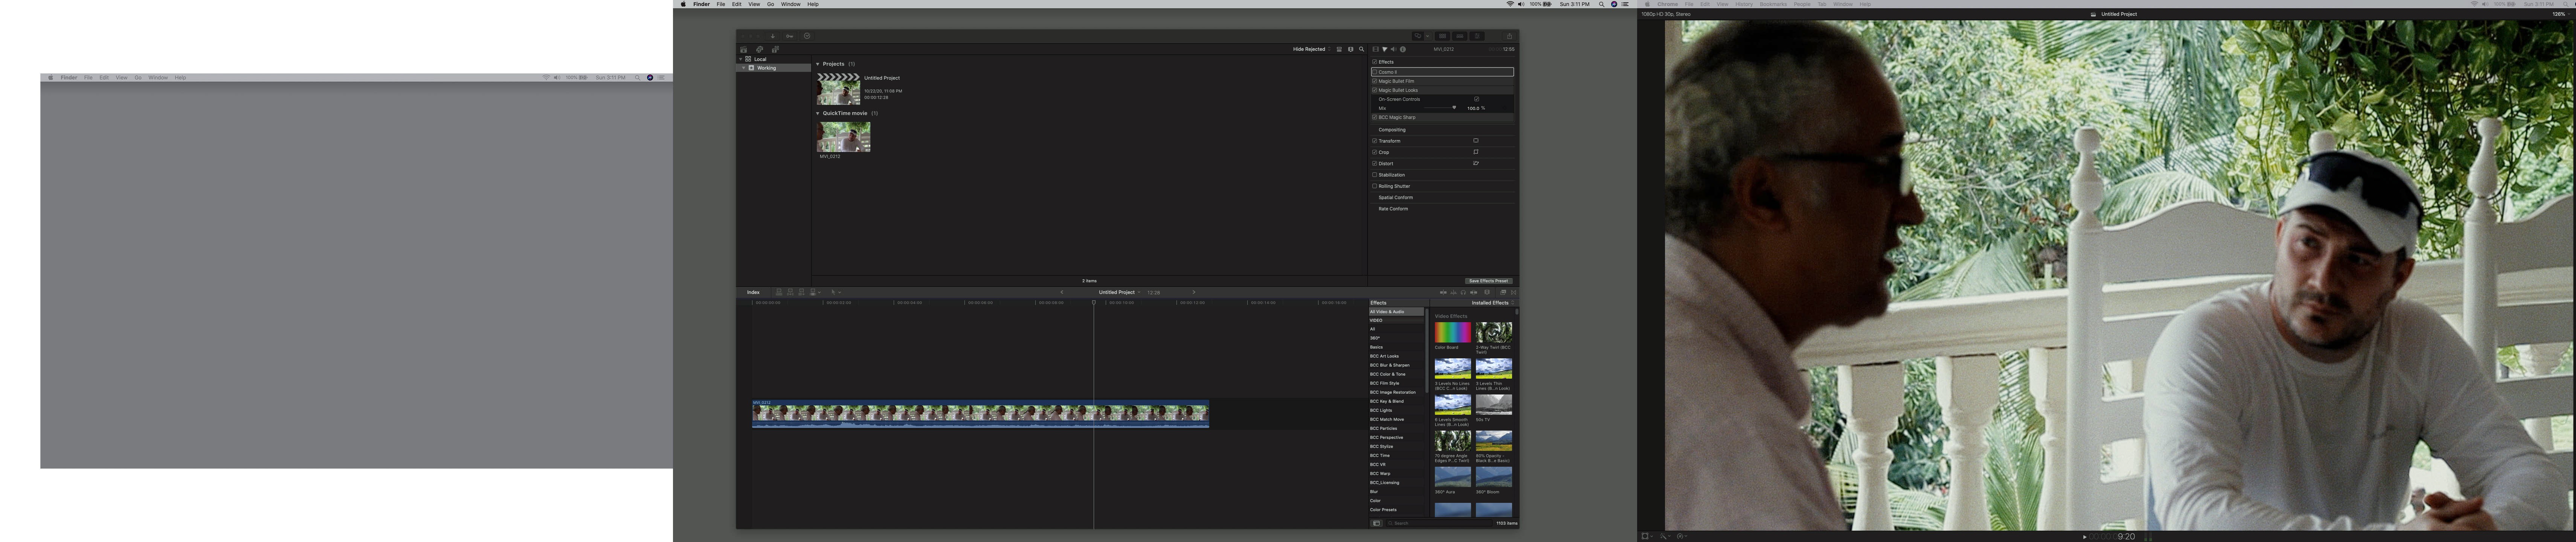Enable the Cosmo II effect checkbox
The width and height of the screenshot is (2576, 542).
[x=1375, y=72]
